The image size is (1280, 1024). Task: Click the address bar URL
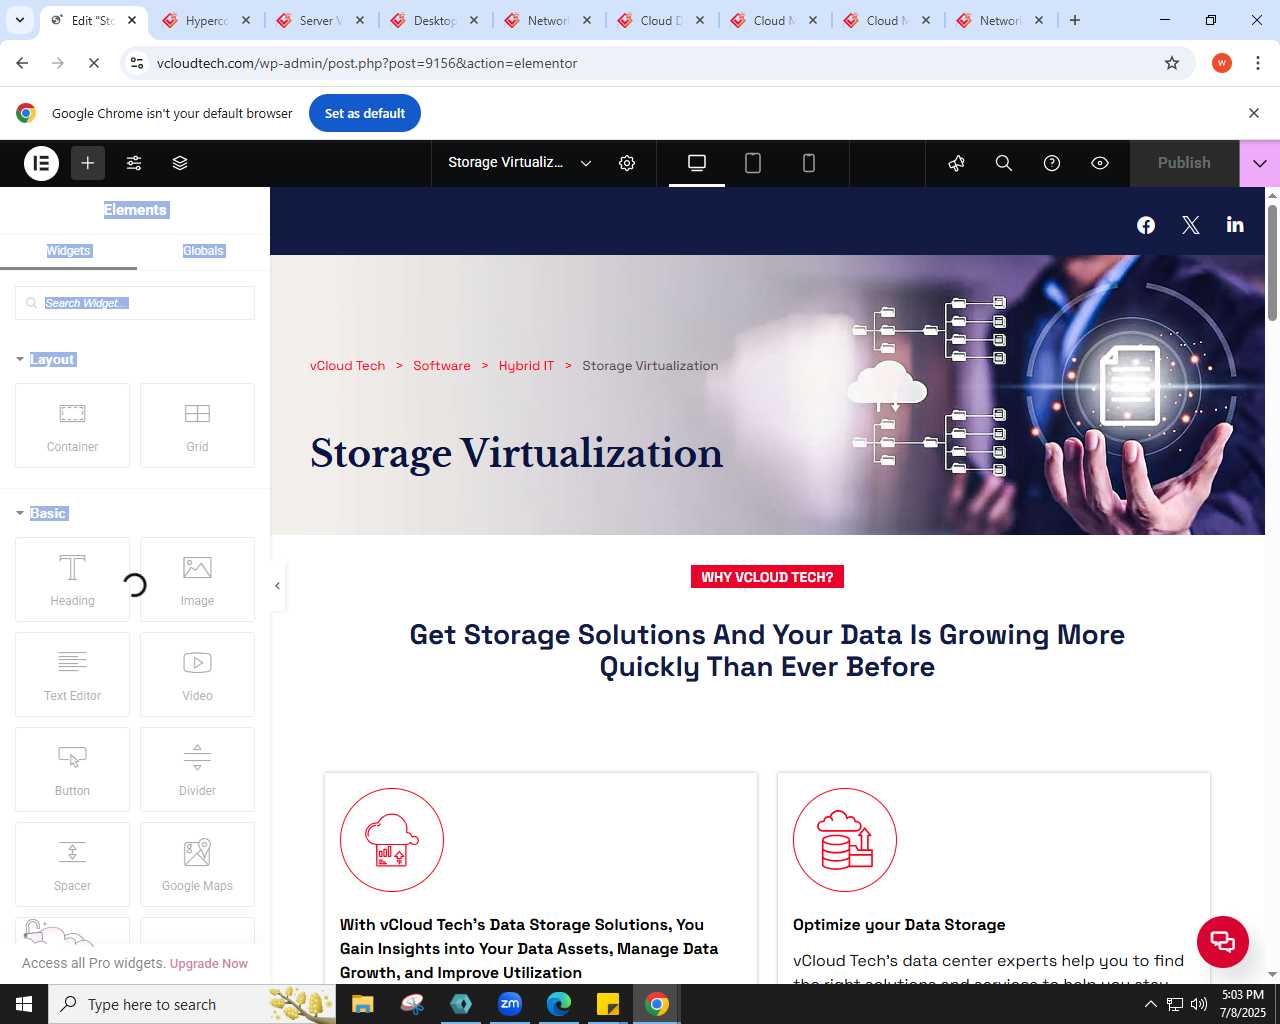pos(367,63)
